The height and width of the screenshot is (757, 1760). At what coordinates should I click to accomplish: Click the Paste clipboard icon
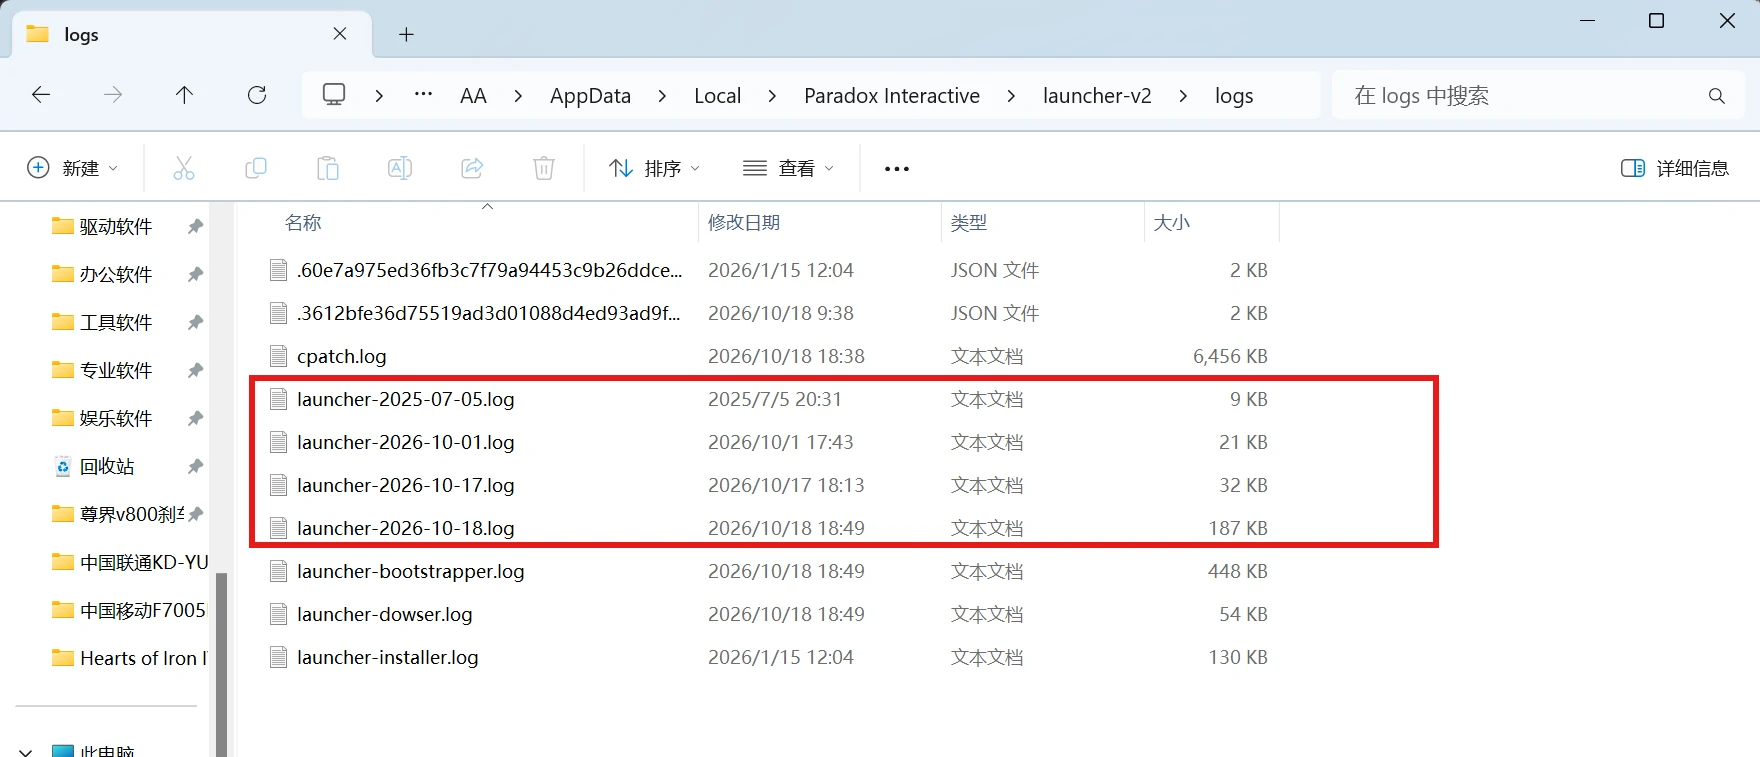pos(328,168)
